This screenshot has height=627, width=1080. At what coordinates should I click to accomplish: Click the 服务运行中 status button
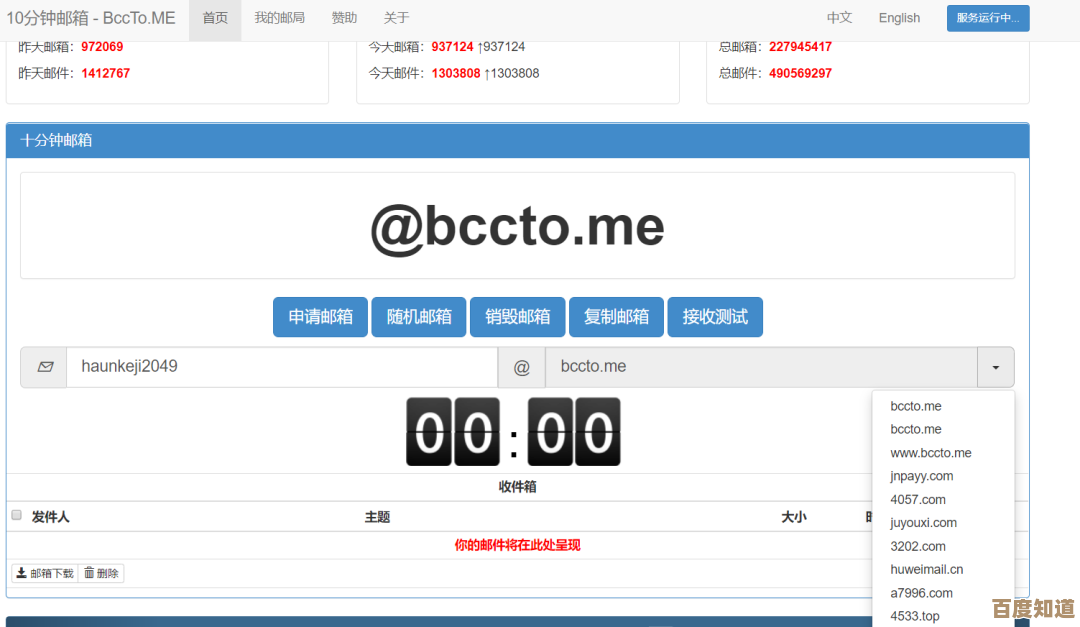pyautogui.click(x=987, y=18)
